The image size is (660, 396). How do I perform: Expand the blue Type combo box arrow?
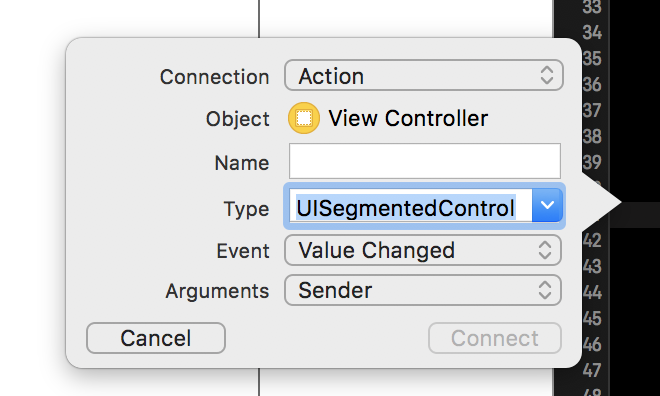coord(547,205)
